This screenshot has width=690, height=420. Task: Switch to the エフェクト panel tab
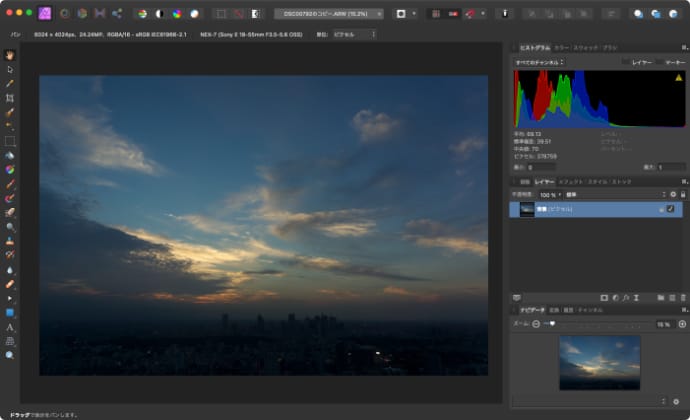tap(570, 181)
